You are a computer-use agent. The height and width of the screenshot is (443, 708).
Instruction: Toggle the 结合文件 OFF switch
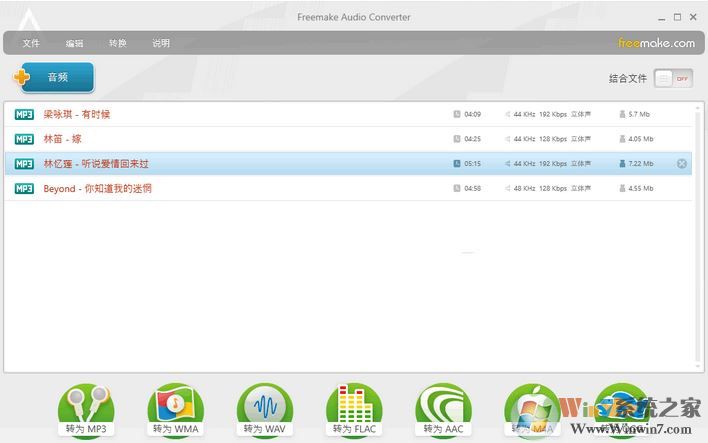(x=673, y=79)
